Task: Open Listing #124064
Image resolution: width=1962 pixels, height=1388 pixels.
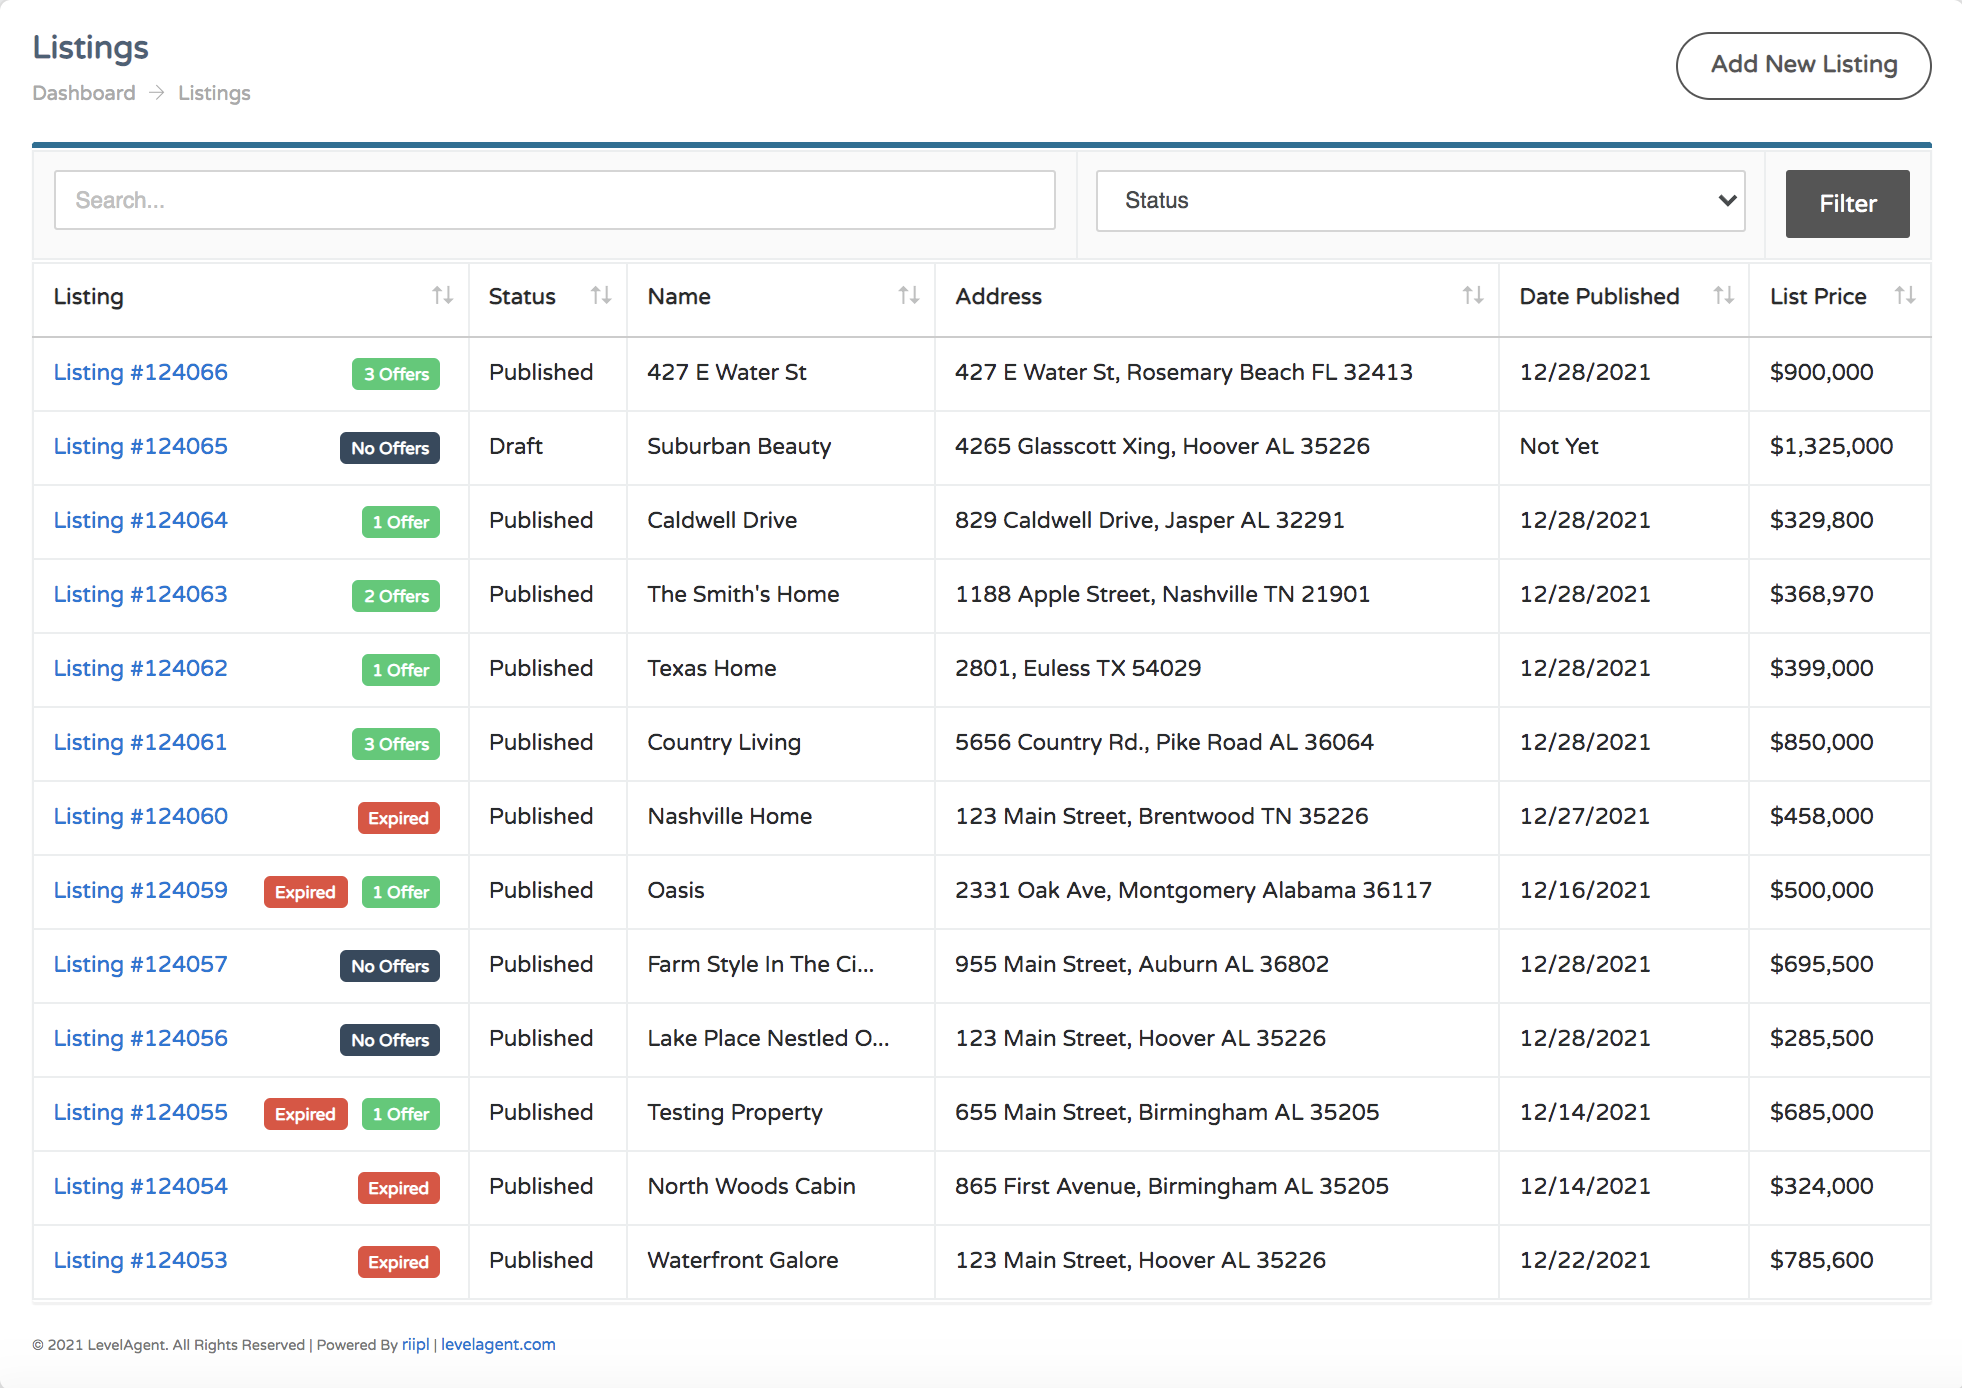Action: 141,520
